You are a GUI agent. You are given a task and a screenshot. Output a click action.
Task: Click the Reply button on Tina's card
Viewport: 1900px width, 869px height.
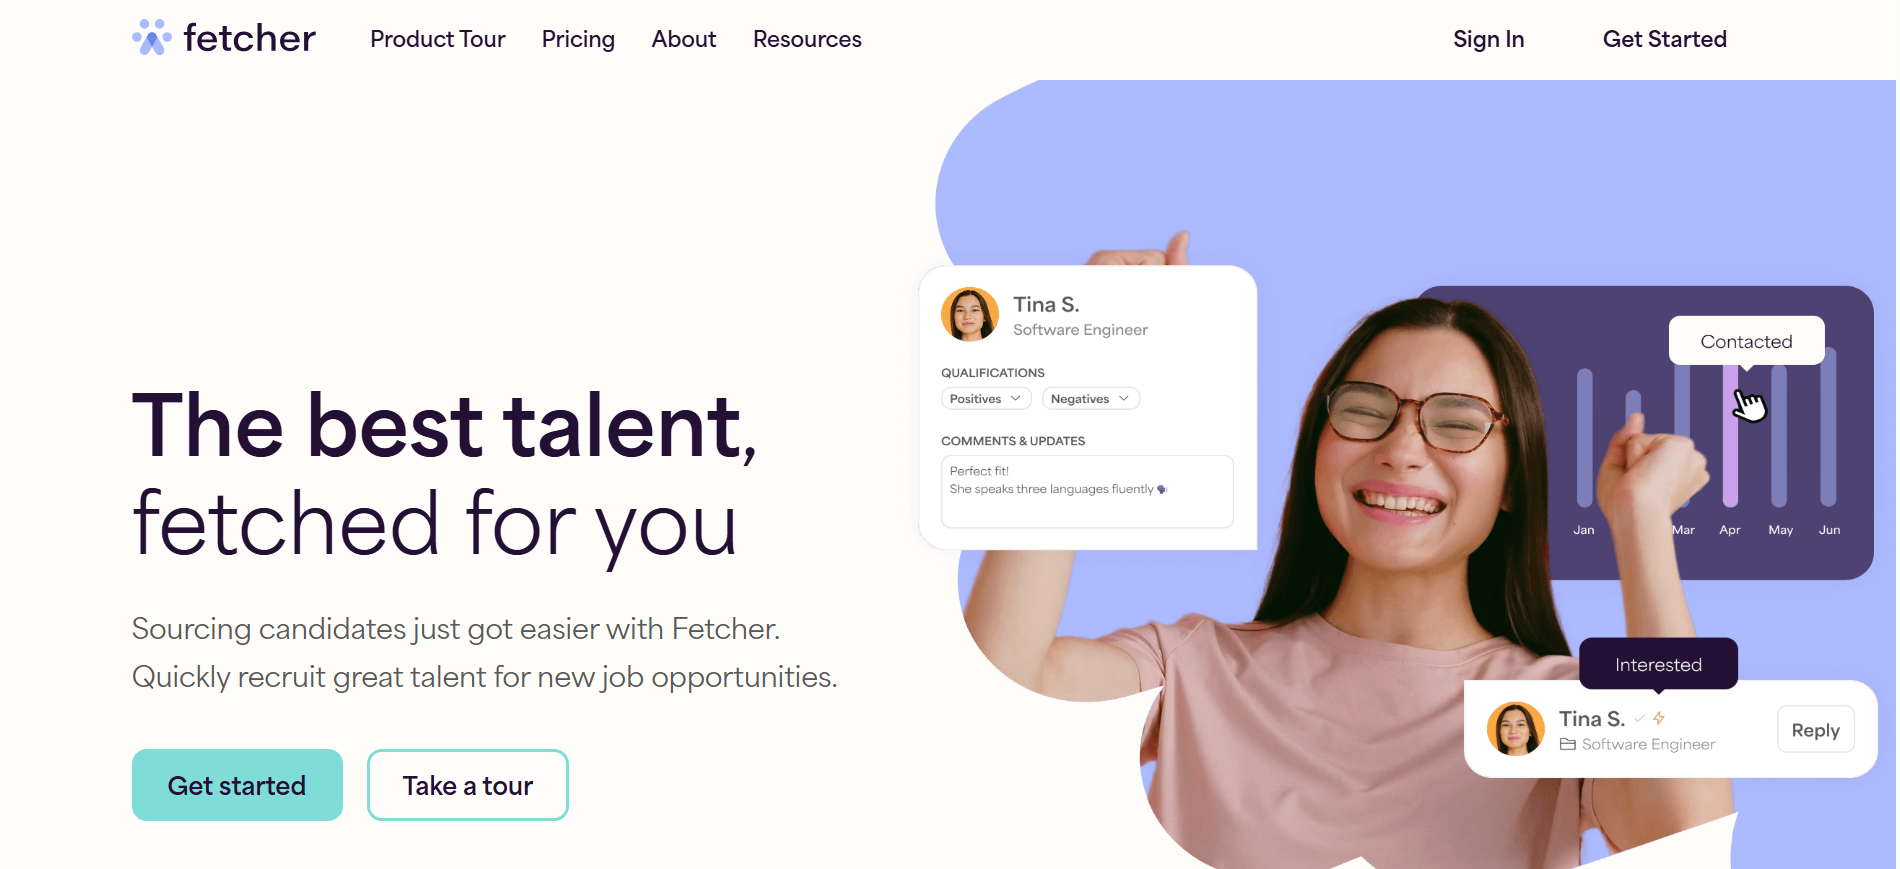point(1815,730)
